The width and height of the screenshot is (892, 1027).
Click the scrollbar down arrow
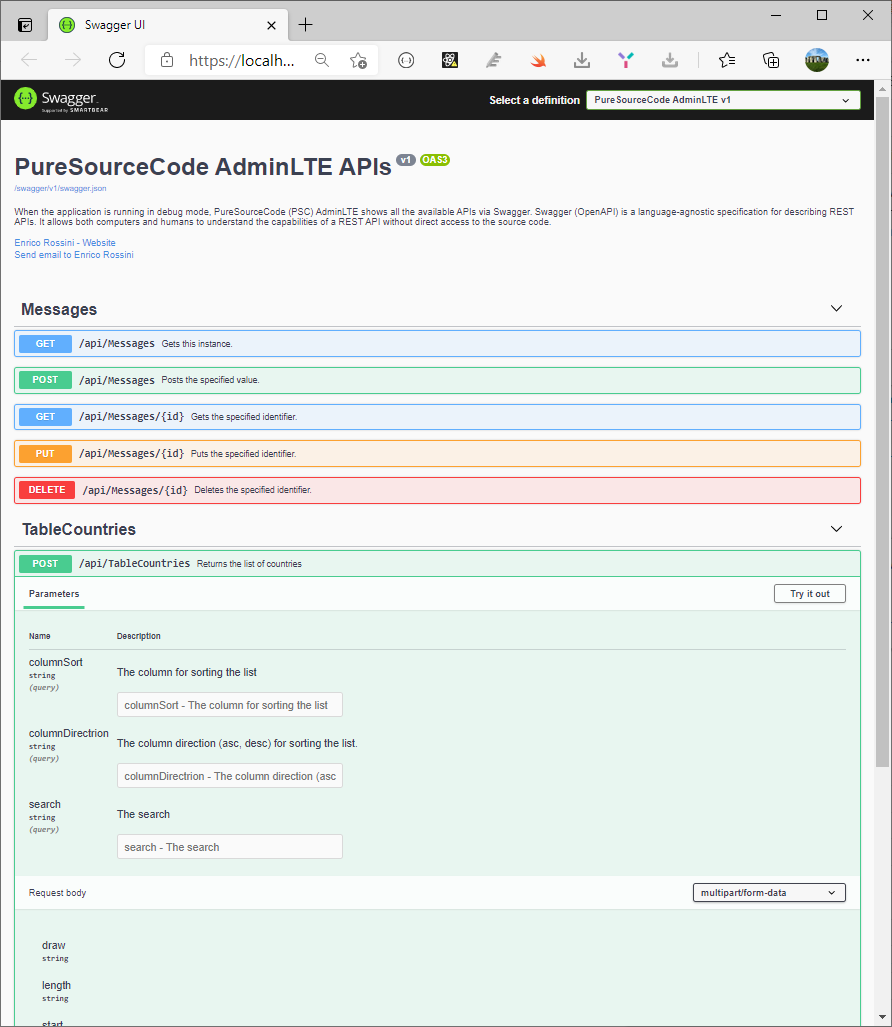(x=882, y=1017)
